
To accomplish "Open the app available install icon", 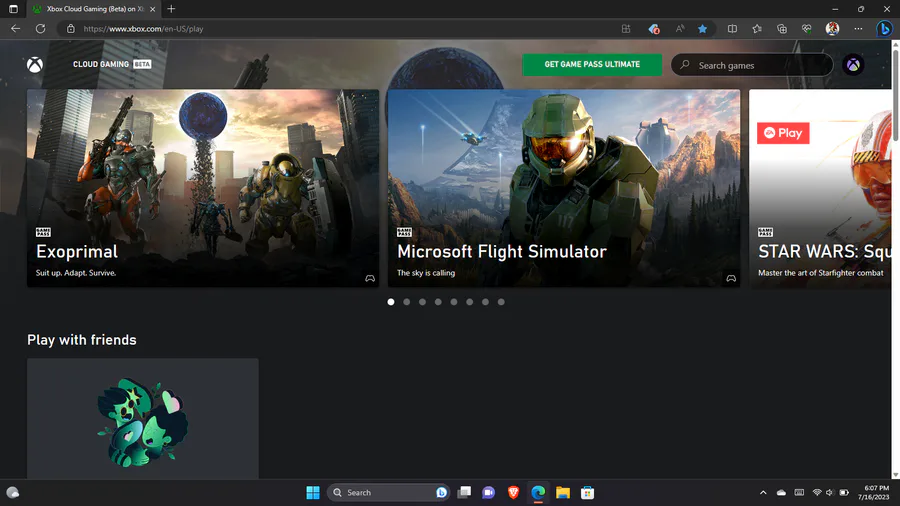I will click(x=626, y=29).
